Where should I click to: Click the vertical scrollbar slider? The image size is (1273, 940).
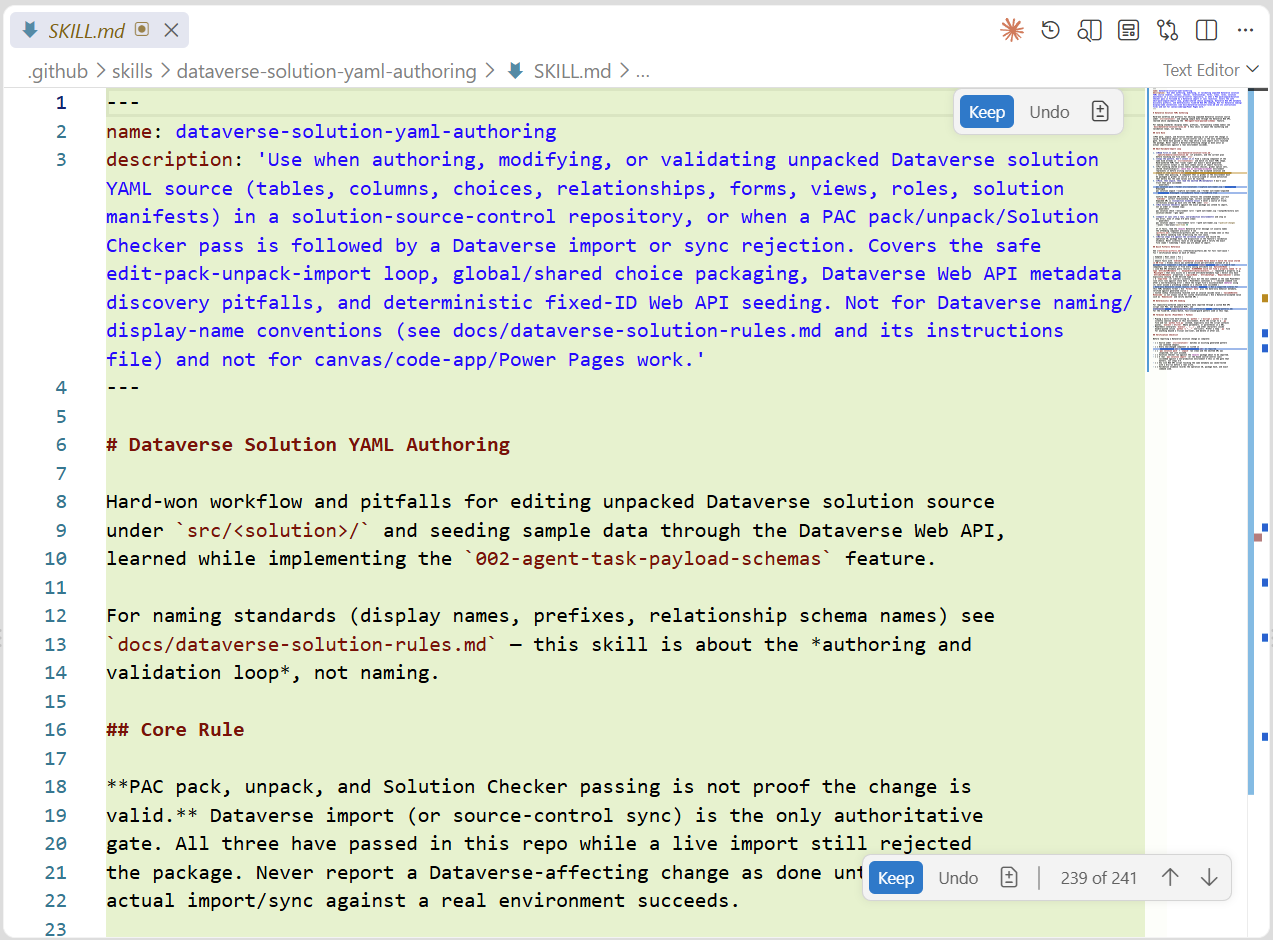tap(1251, 440)
